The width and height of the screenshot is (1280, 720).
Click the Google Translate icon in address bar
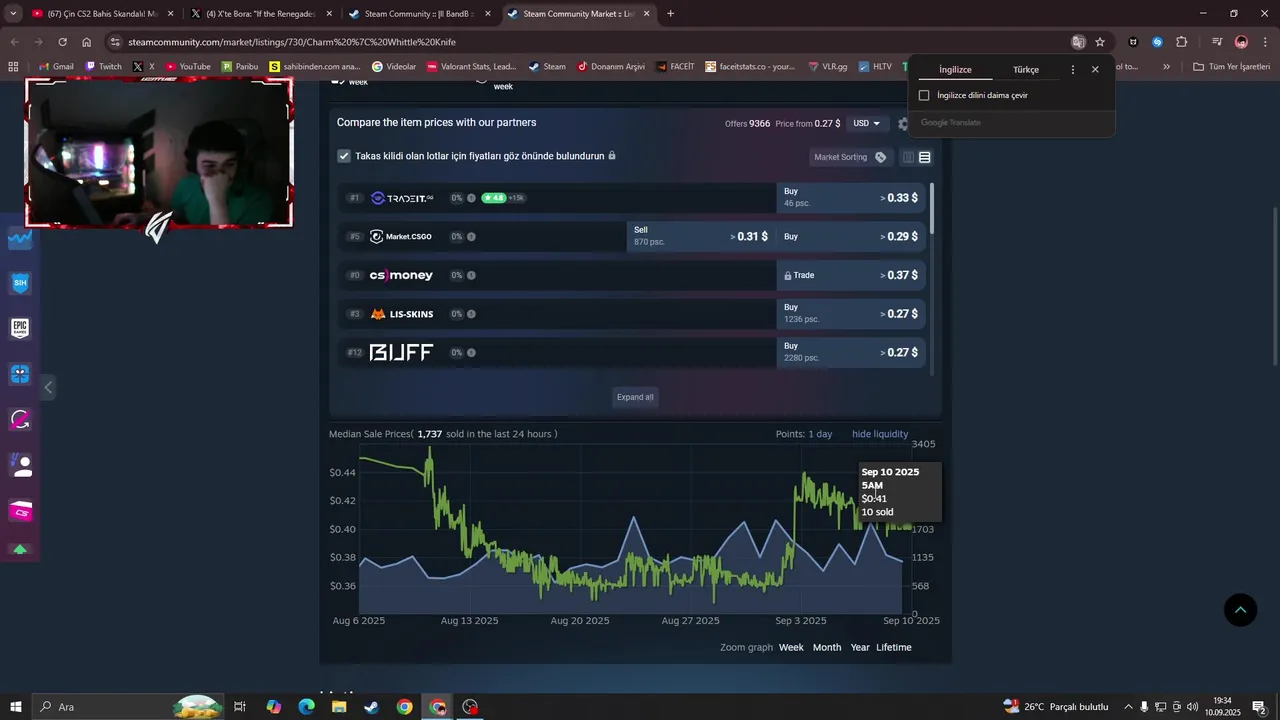pos(1078,42)
